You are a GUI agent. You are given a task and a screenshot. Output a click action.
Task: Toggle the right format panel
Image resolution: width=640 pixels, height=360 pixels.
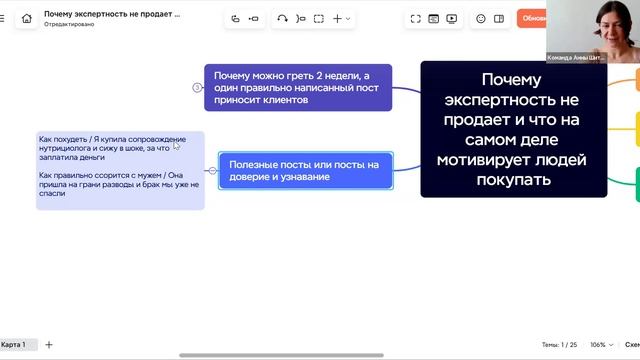[x=499, y=19]
